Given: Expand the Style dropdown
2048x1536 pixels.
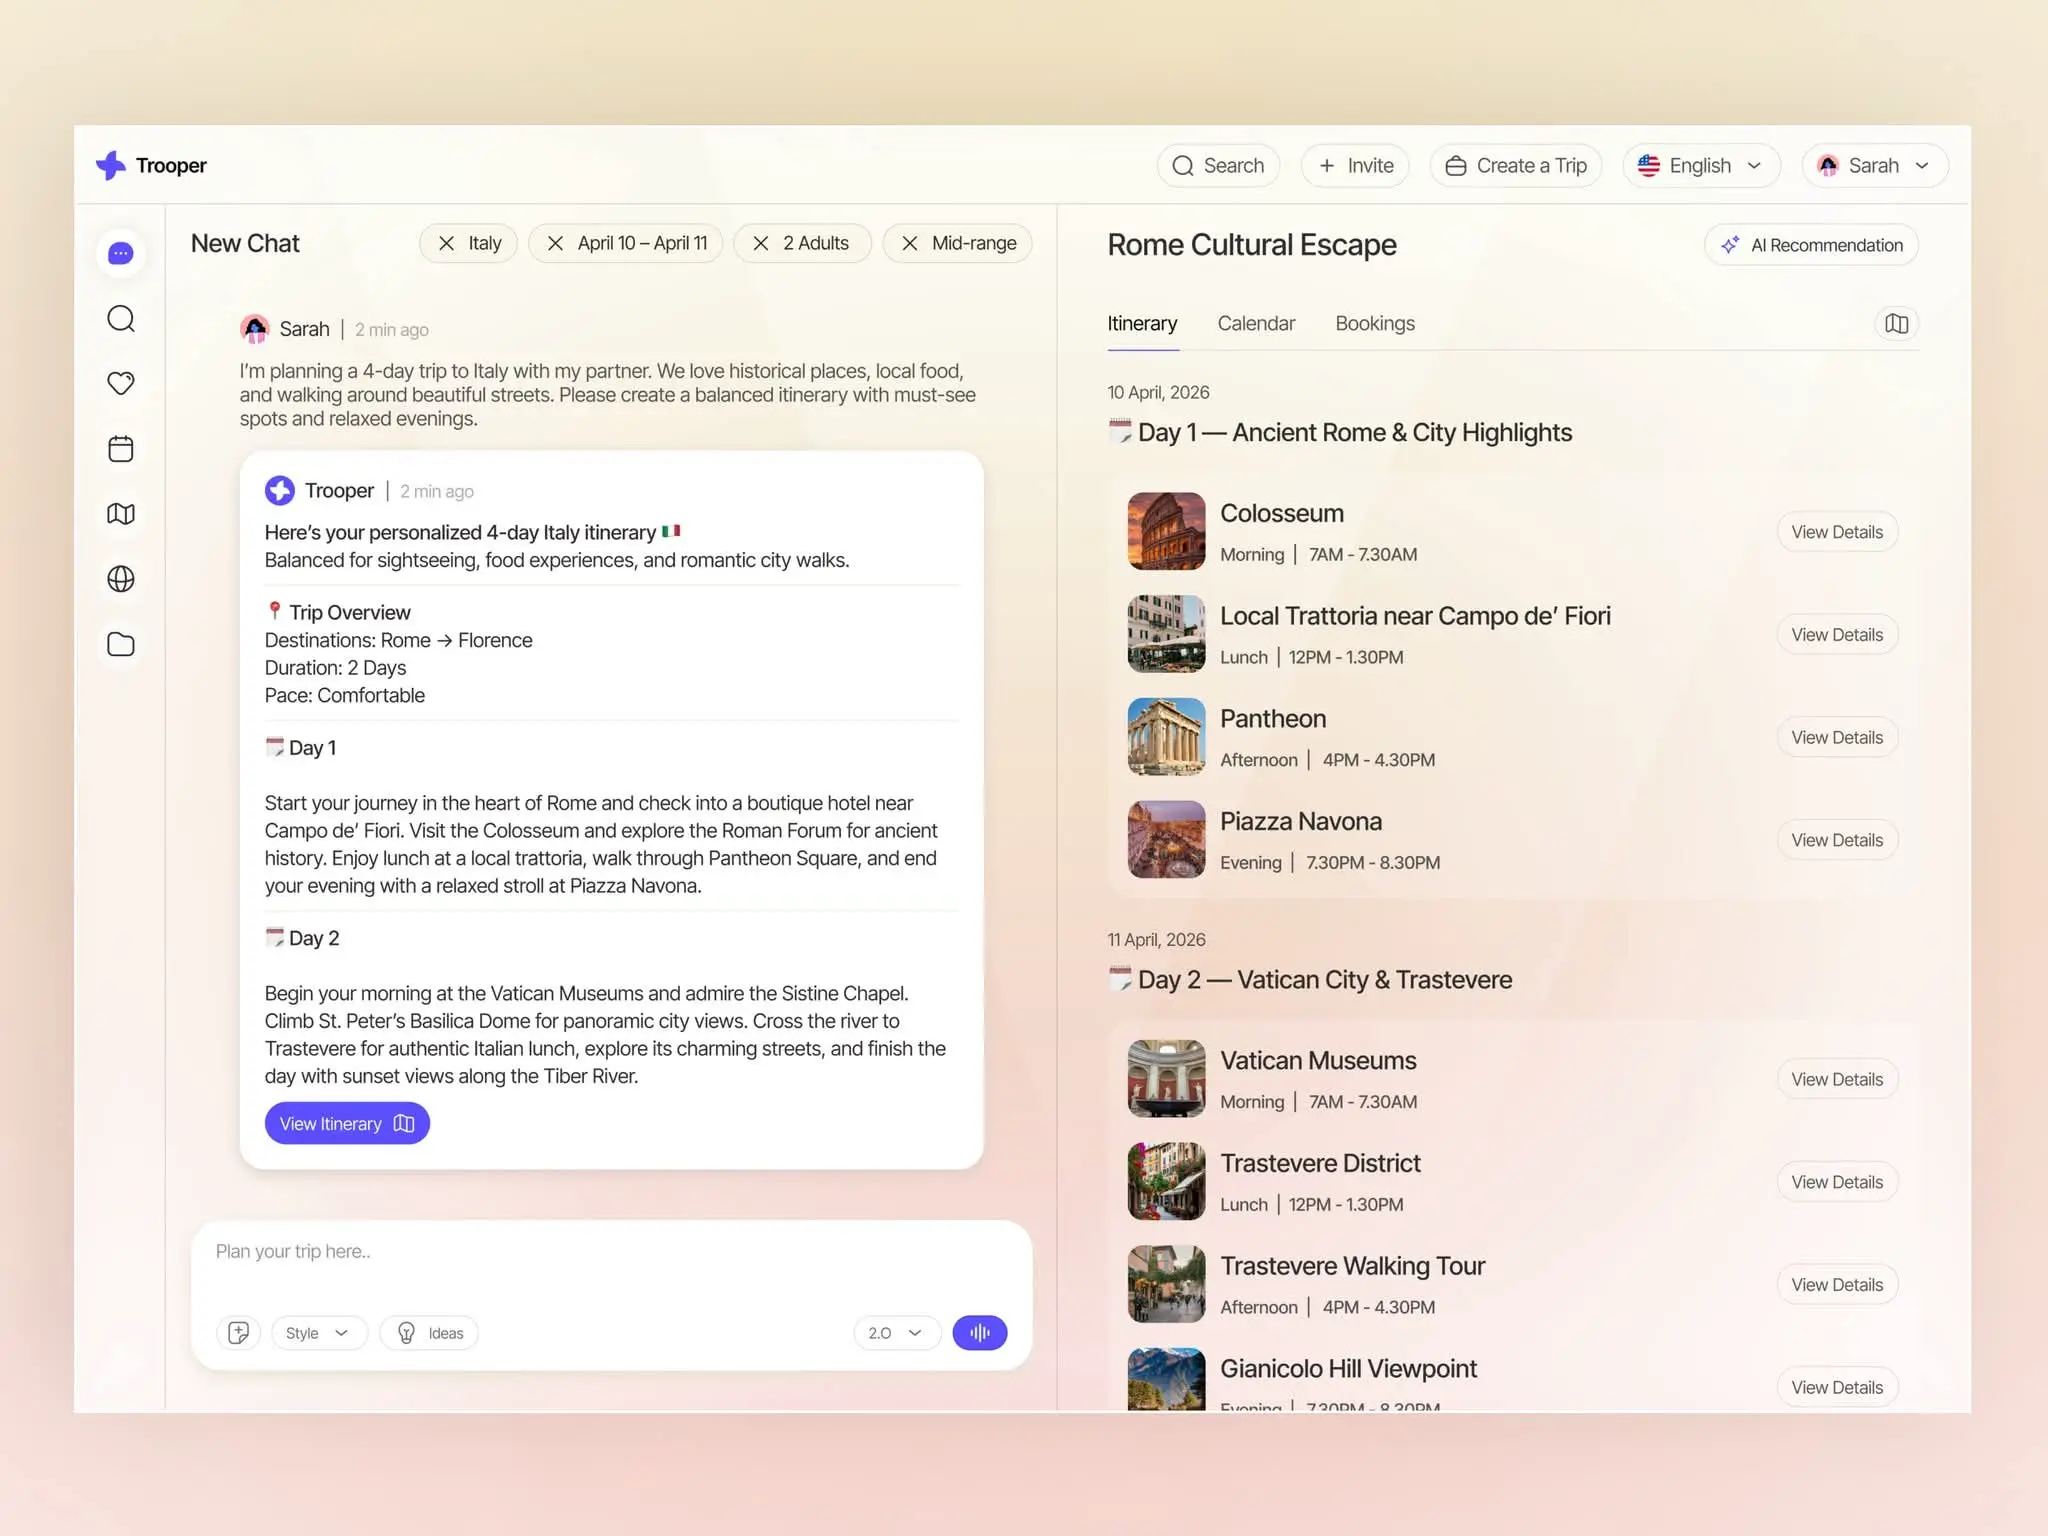Looking at the screenshot, I should click(x=318, y=1333).
